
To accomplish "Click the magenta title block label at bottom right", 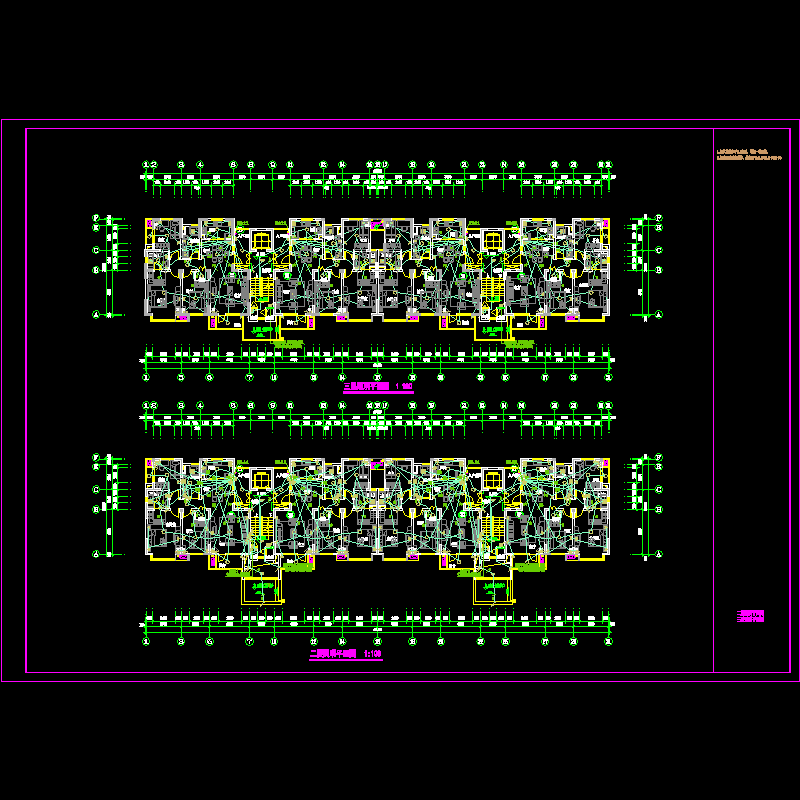I will pos(750,614).
